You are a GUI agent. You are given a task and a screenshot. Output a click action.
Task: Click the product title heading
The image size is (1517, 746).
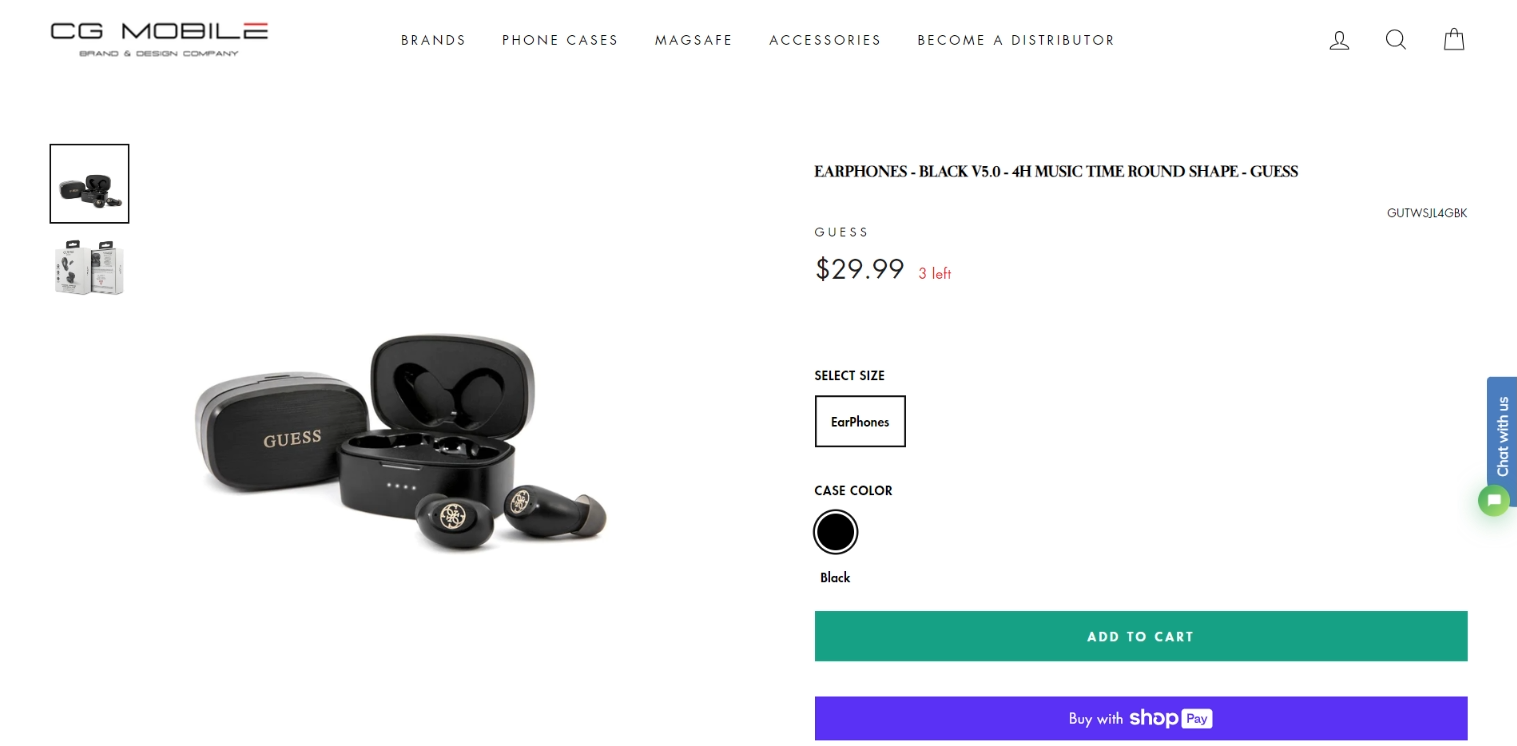[x=1056, y=171]
